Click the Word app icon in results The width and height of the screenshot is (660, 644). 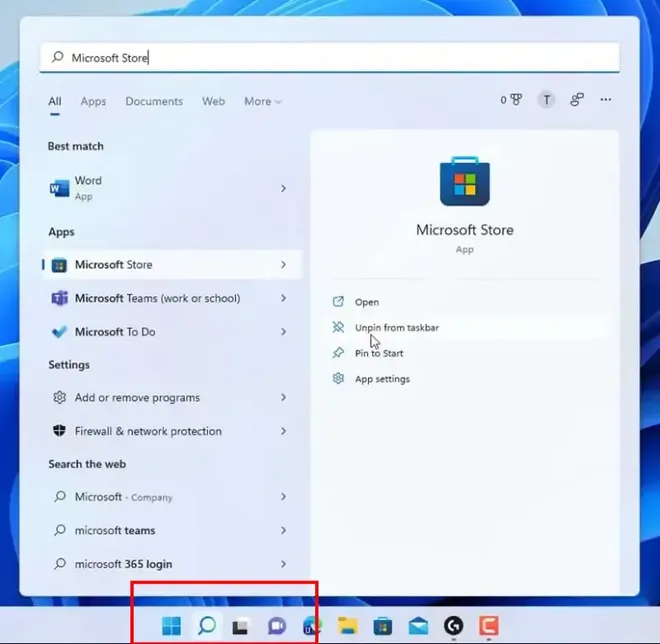pos(59,188)
